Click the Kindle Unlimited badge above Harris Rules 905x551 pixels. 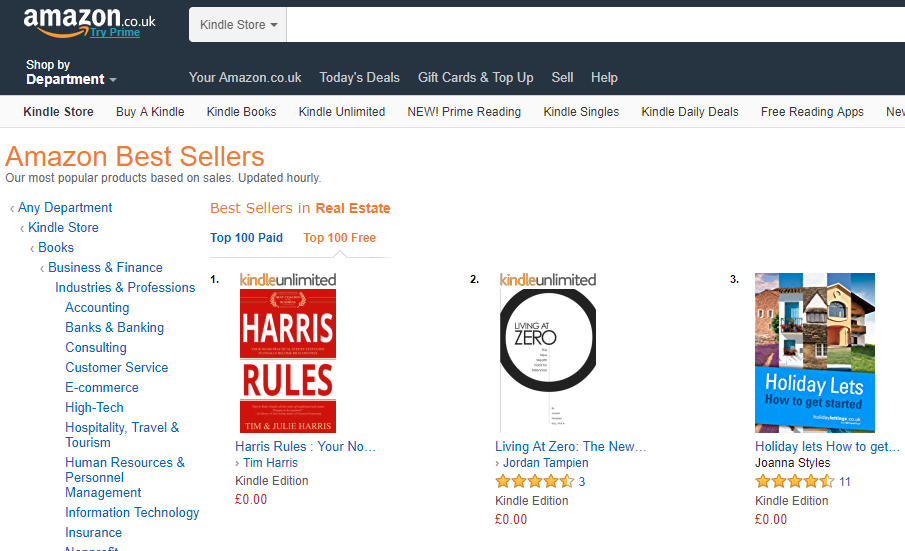click(x=288, y=280)
